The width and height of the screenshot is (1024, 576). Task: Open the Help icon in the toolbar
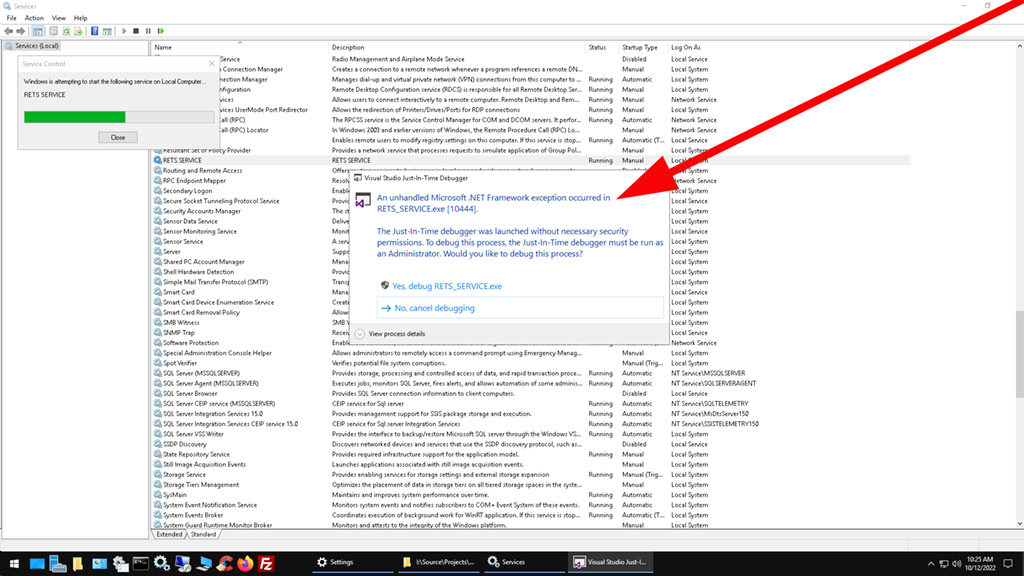(94, 31)
